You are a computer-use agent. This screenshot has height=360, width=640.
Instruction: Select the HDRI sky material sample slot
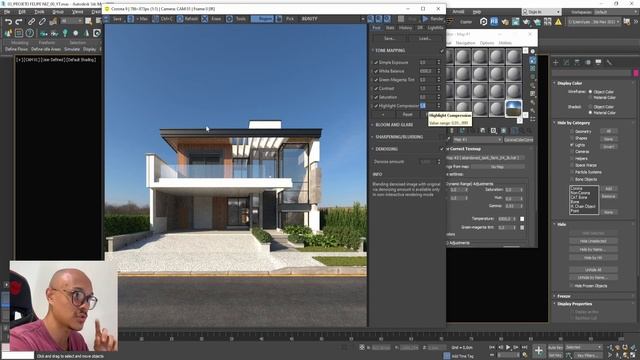513,108
